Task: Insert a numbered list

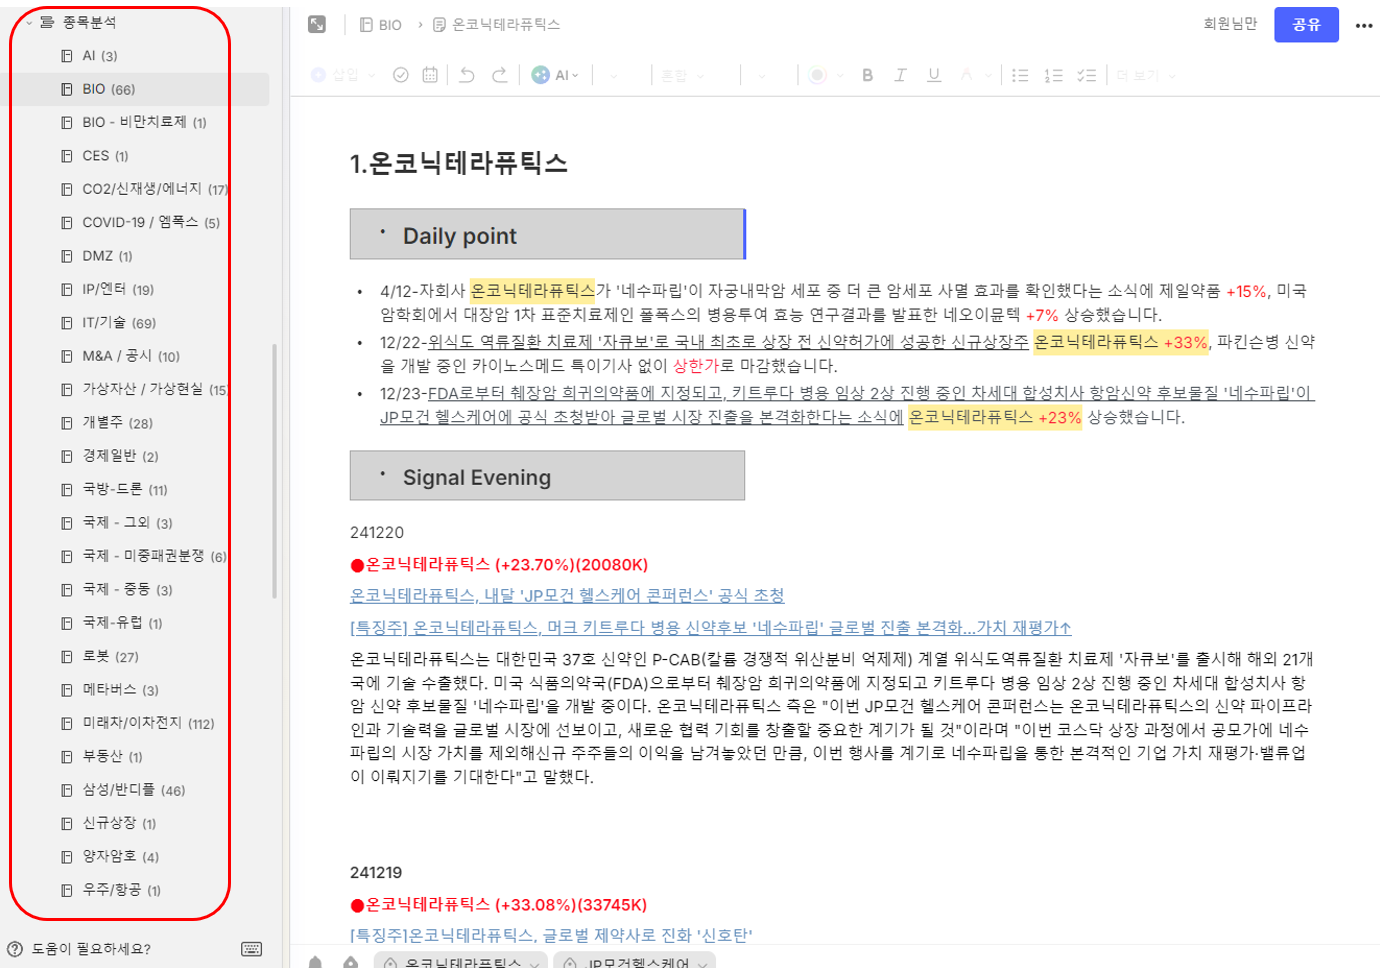Action: tap(1053, 75)
